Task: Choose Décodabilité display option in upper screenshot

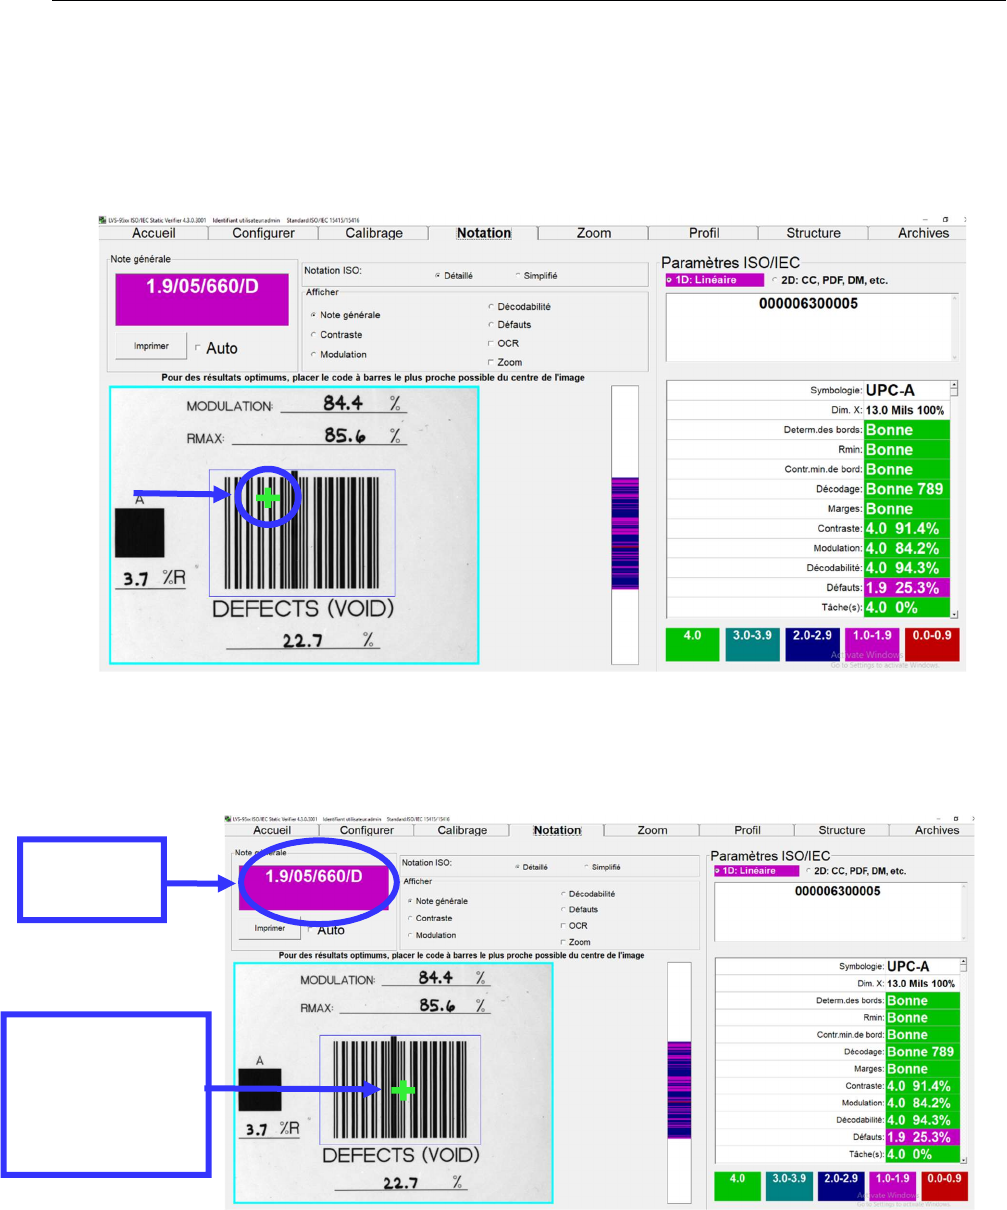Action: (518, 307)
